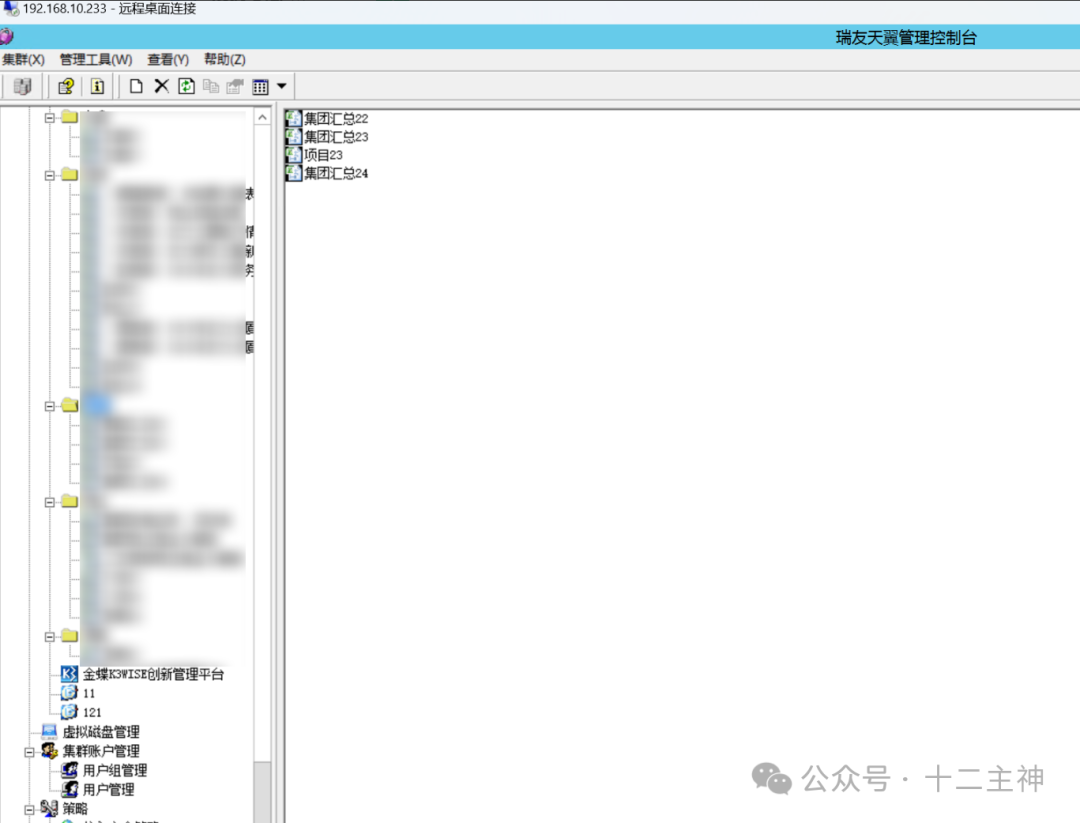Collapse the 策略 node

pyautogui.click(x=30, y=810)
